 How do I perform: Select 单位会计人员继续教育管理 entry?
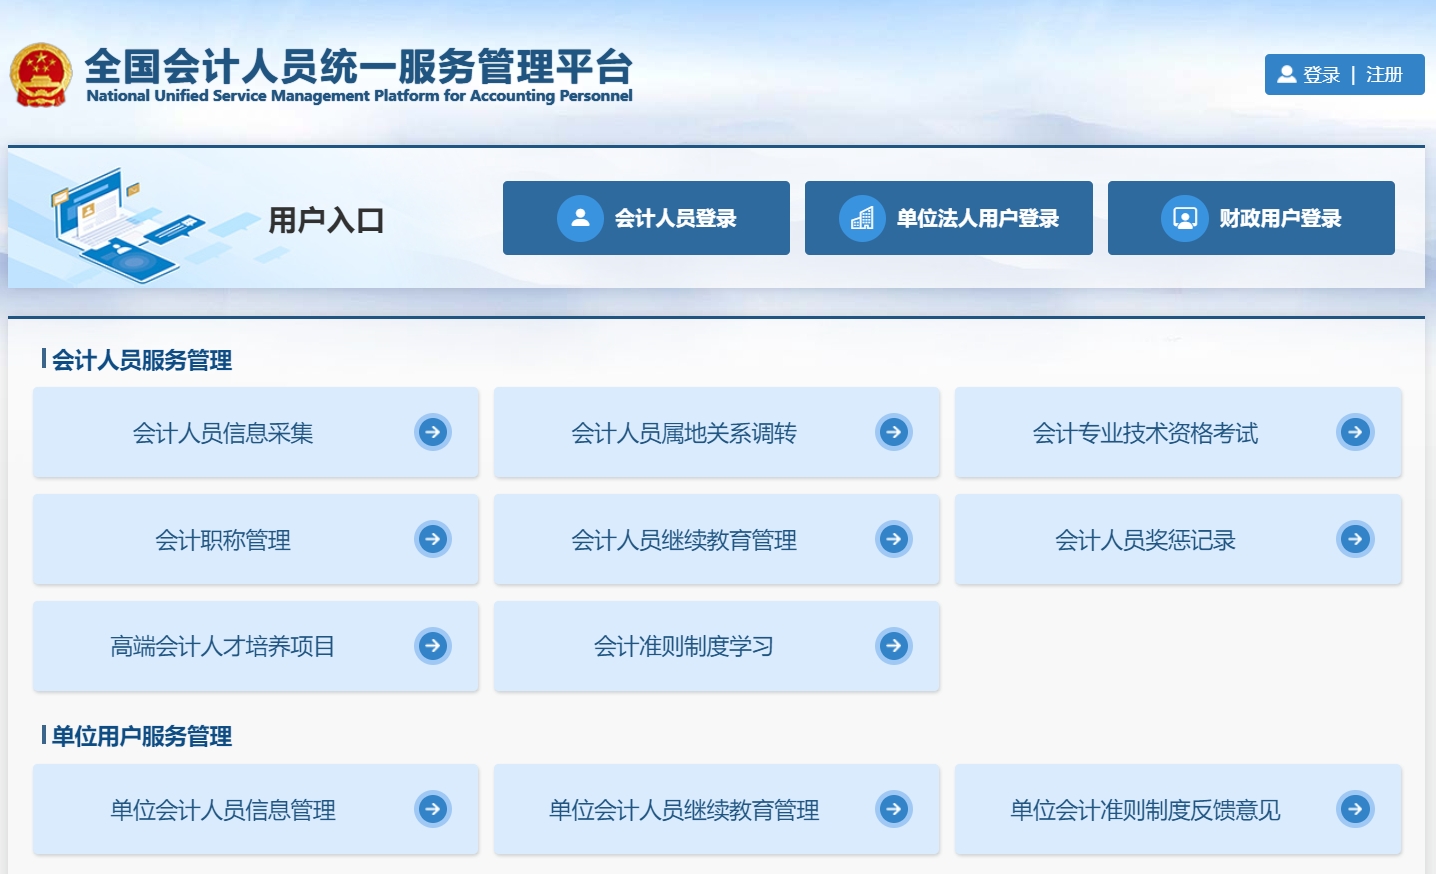tap(684, 810)
